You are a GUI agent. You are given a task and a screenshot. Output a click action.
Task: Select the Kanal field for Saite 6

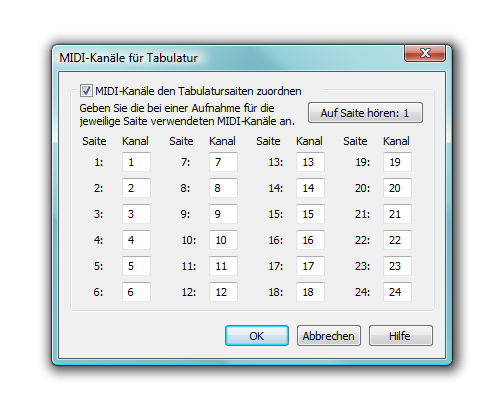coord(136,292)
